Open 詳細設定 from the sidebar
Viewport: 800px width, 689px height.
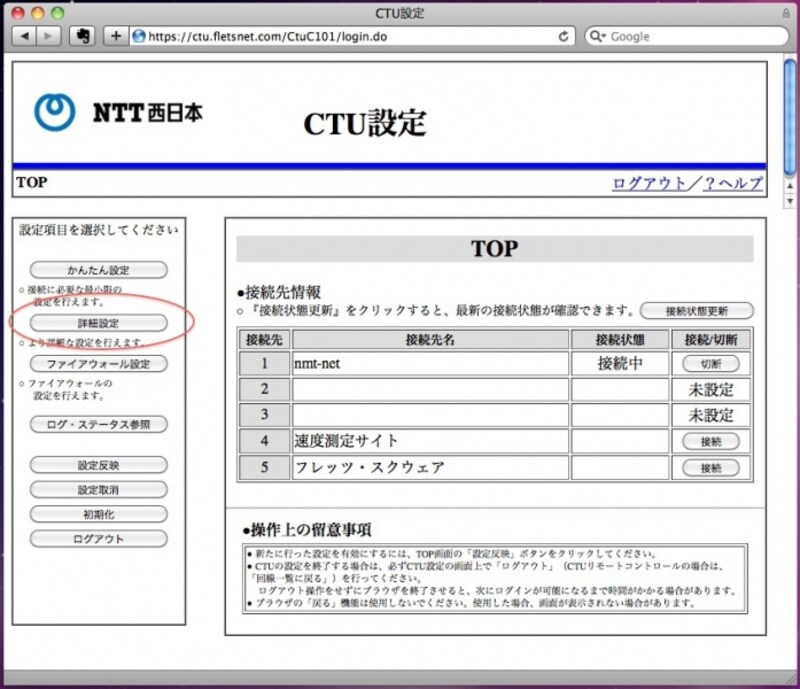99,323
